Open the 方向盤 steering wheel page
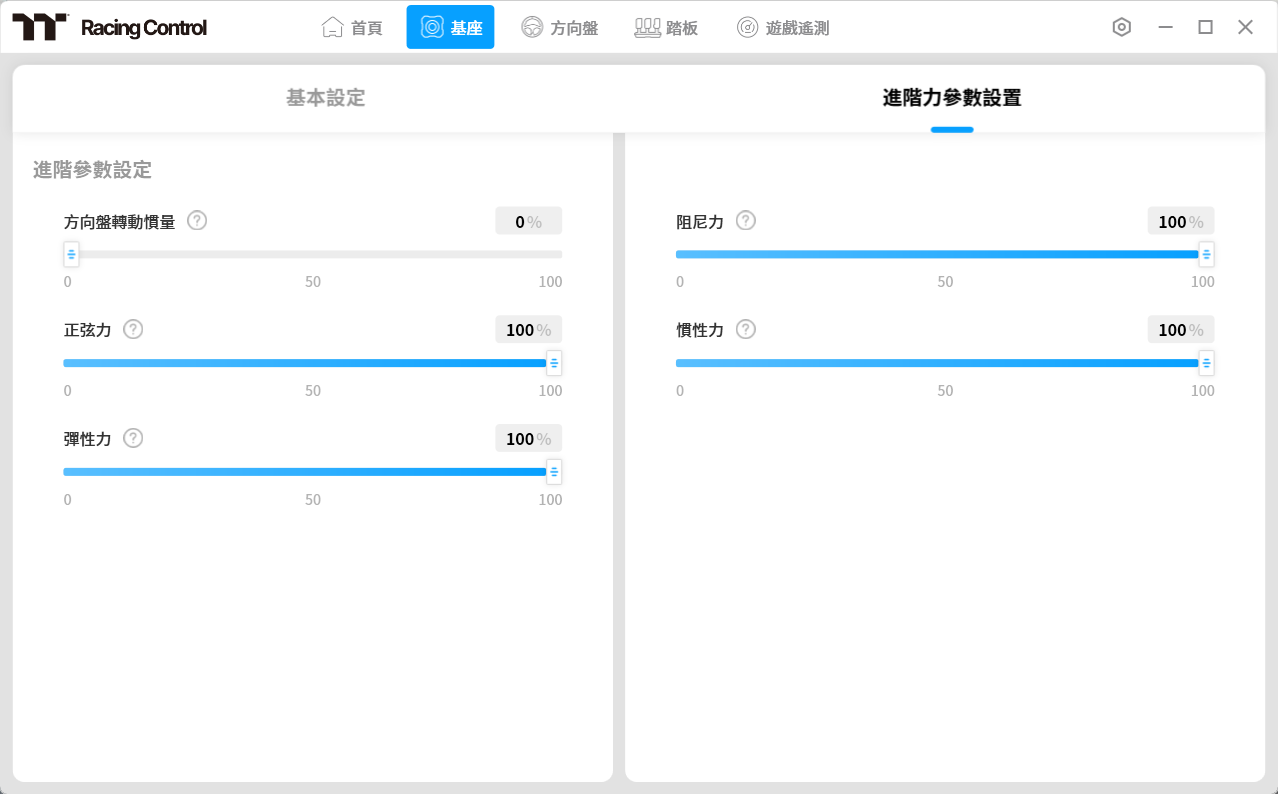The width and height of the screenshot is (1278, 794). click(x=560, y=27)
